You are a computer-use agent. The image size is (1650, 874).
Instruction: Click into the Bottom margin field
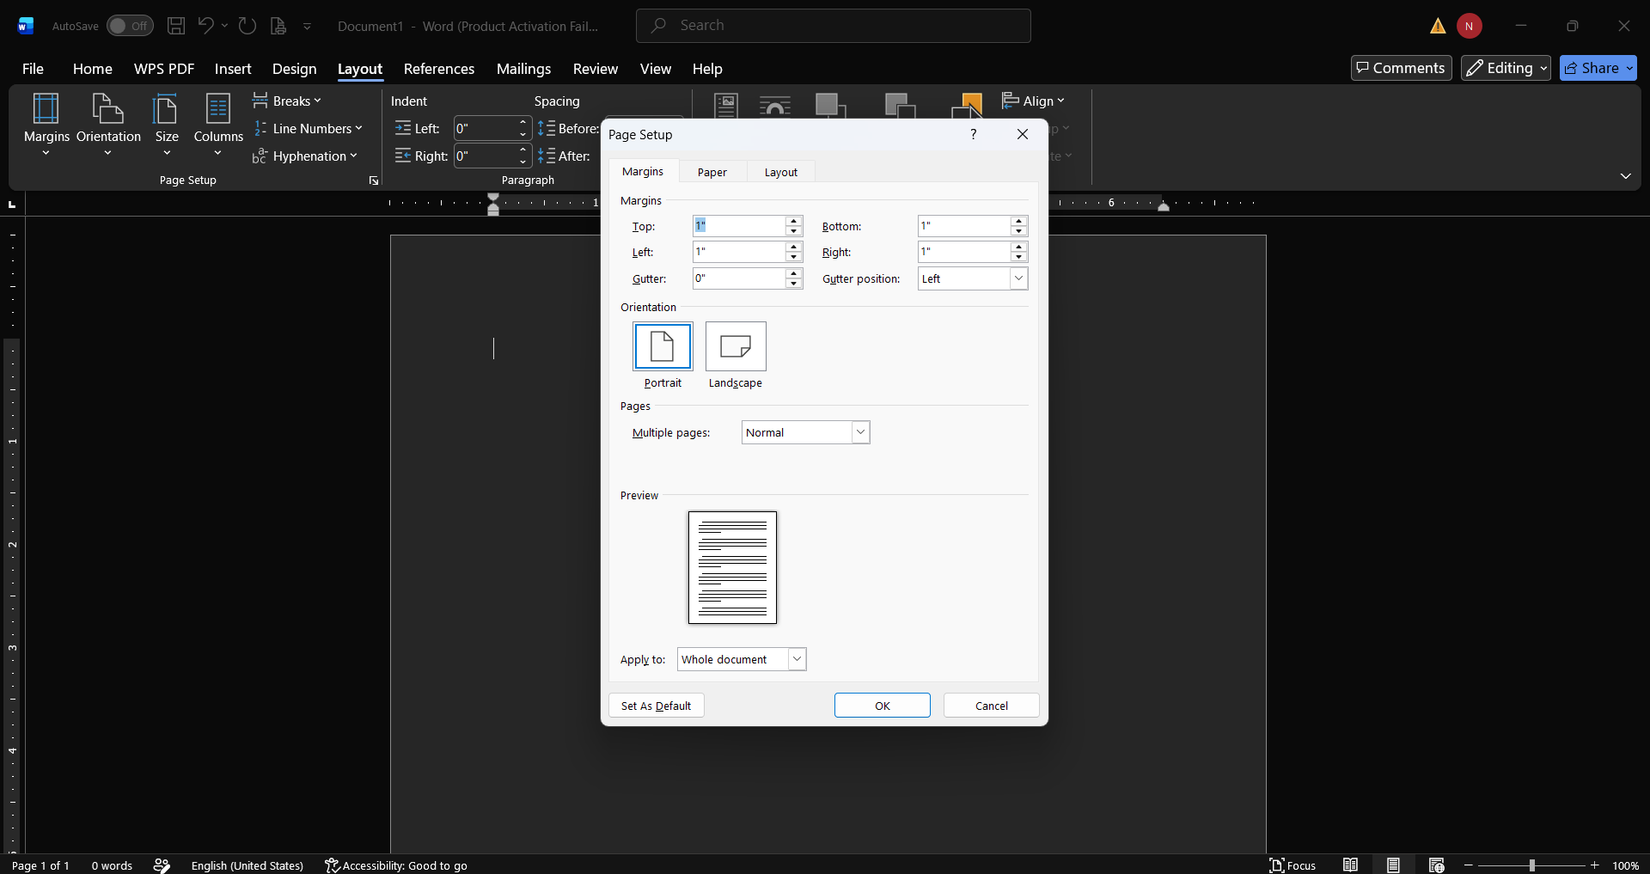963,226
